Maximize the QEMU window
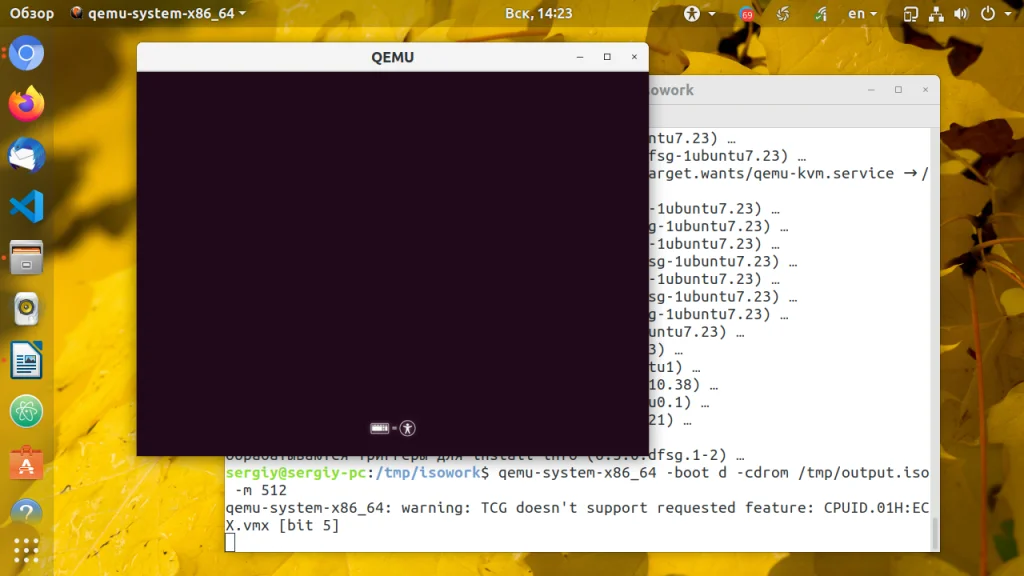Viewport: 1024px width, 576px height. click(607, 57)
